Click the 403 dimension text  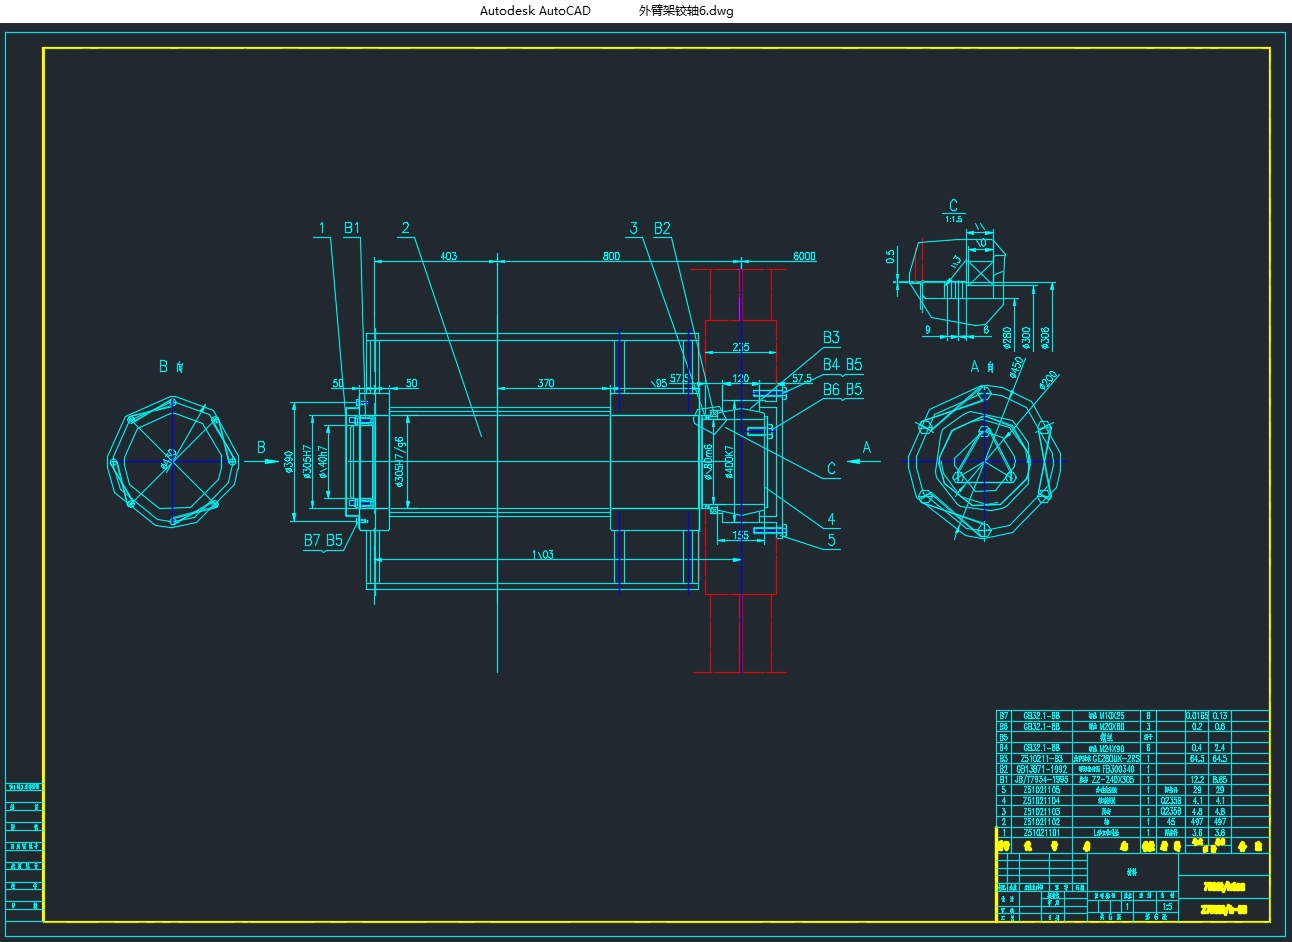tap(449, 256)
